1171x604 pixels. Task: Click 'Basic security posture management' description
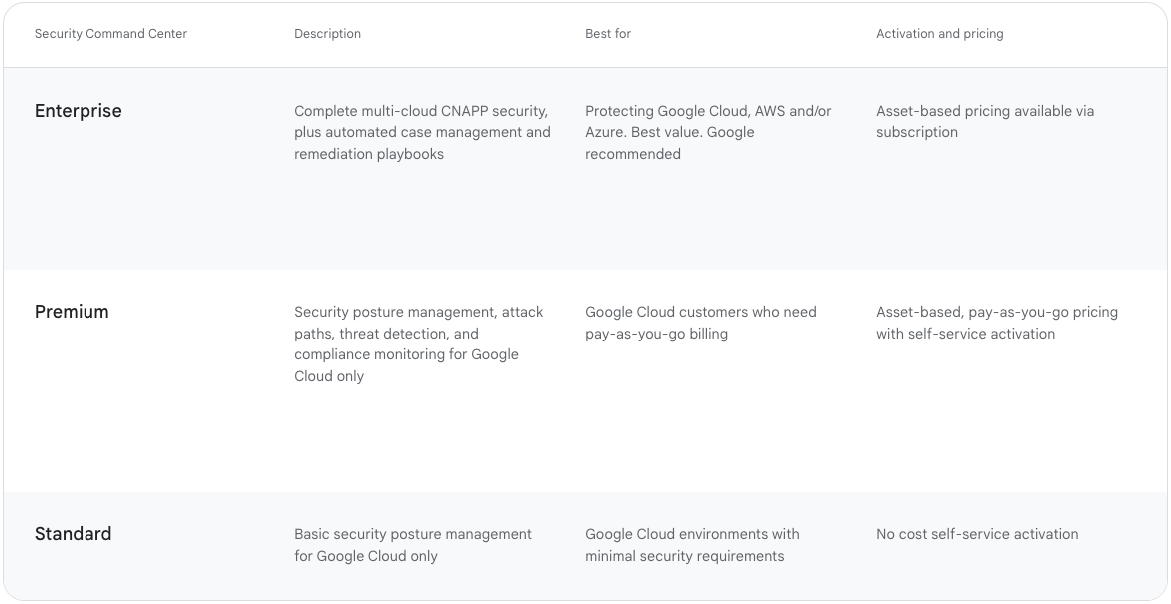pos(413,545)
